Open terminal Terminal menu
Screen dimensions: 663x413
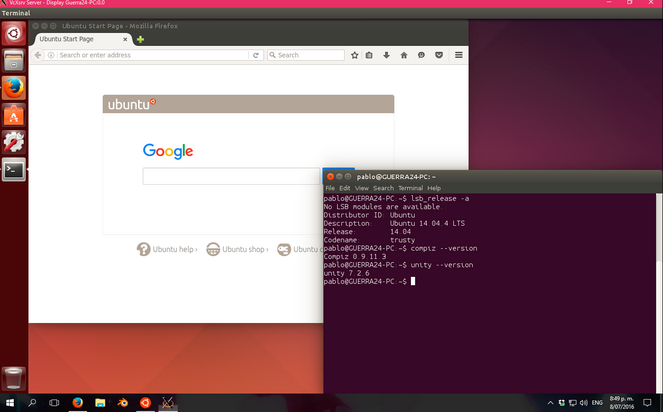410,188
